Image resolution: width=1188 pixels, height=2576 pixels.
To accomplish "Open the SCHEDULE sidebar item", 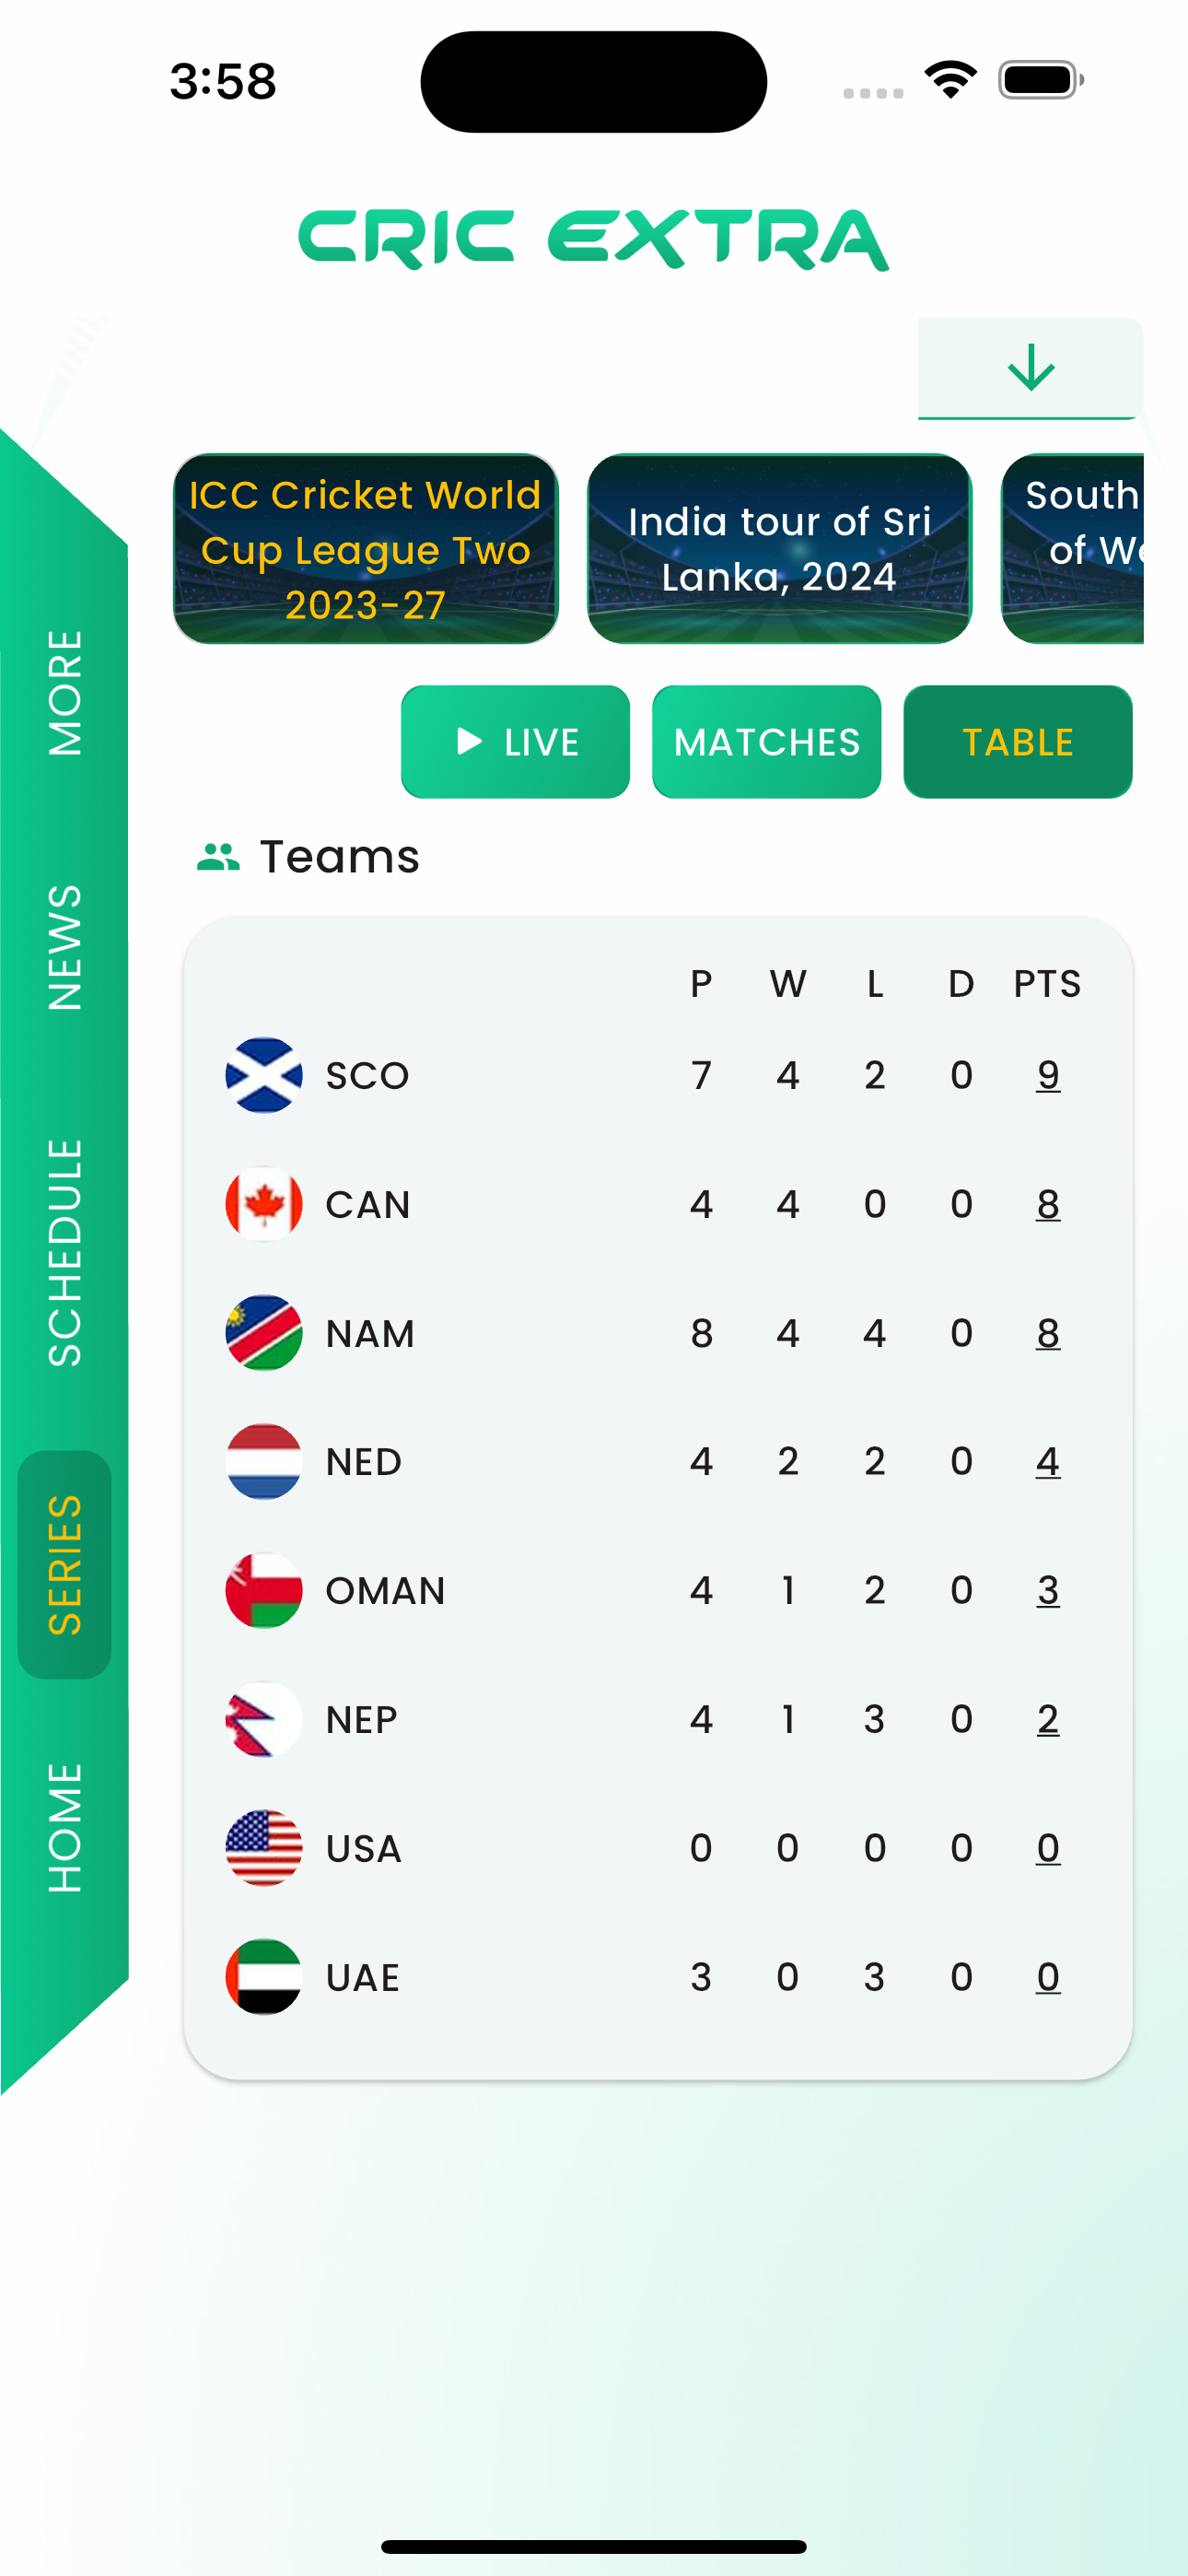I will [x=64, y=1253].
